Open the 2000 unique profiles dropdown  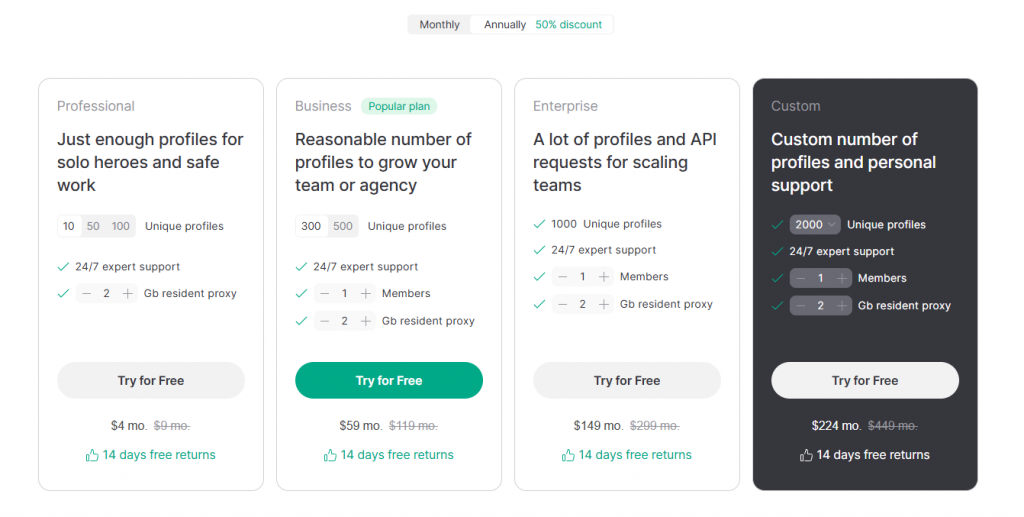(x=815, y=225)
